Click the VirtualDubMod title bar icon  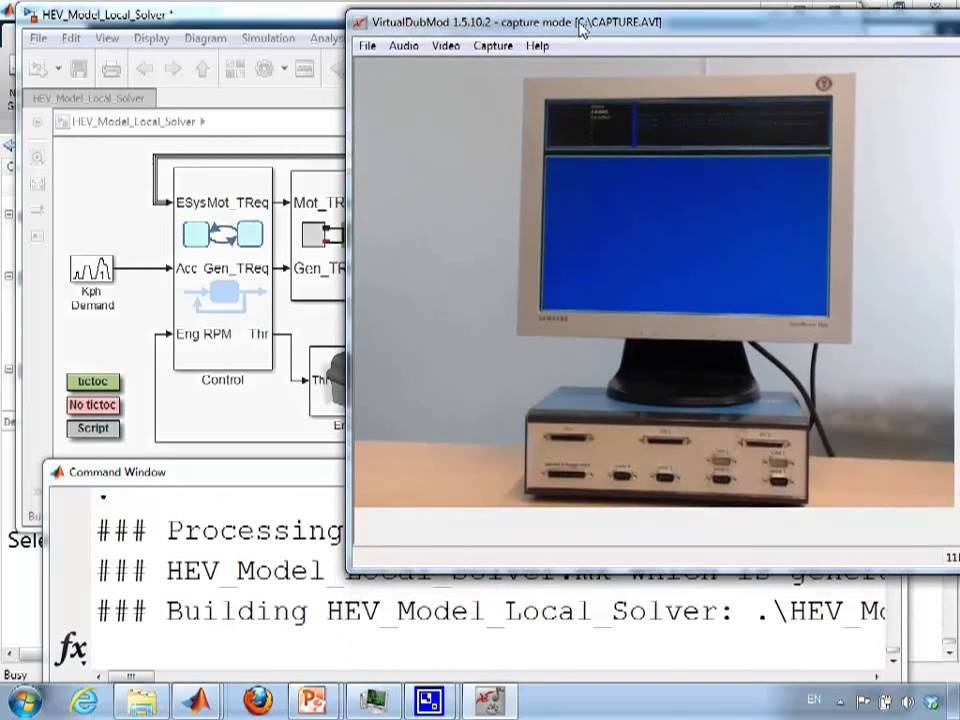(360, 23)
